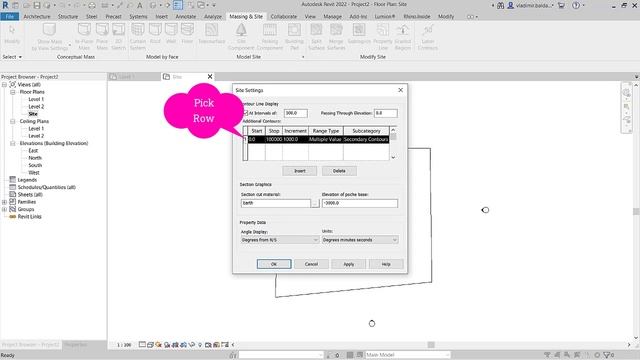Image resolution: width=640 pixels, height=360 pixels.
Task: Click the At Intervals of value field
Action: [296, 113]
